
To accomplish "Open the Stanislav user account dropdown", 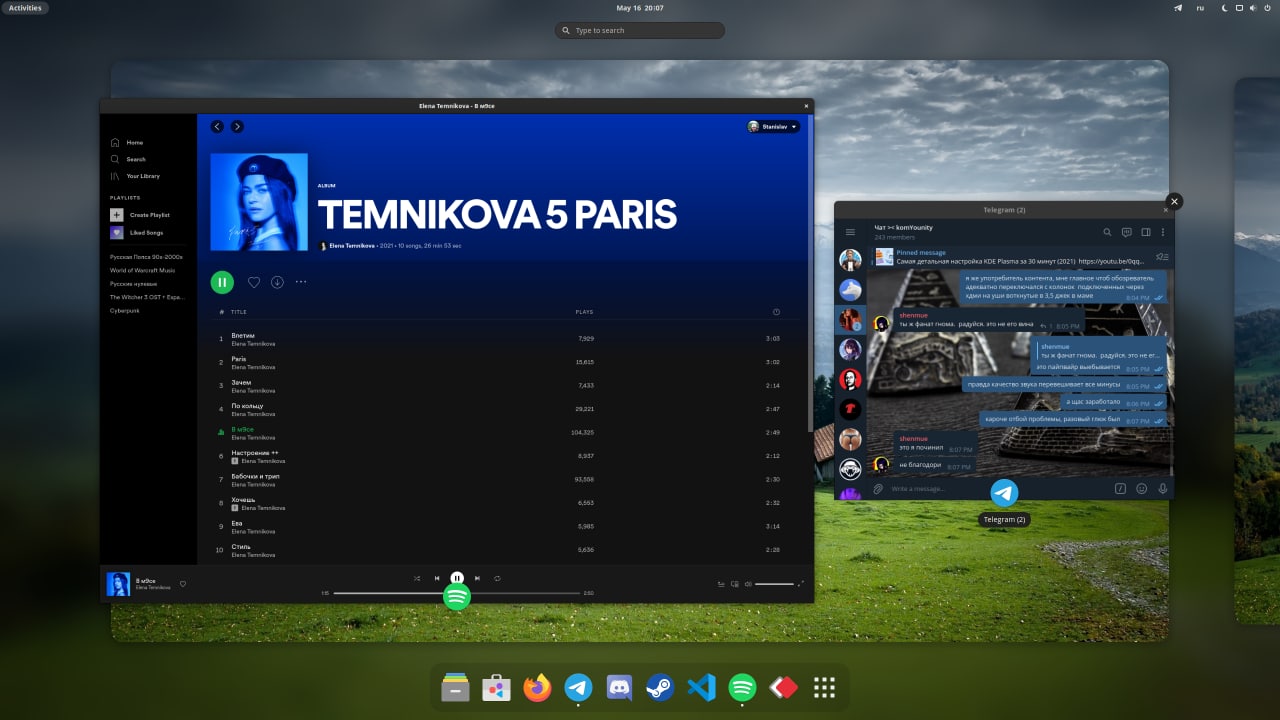I will (x=773, y=127).
